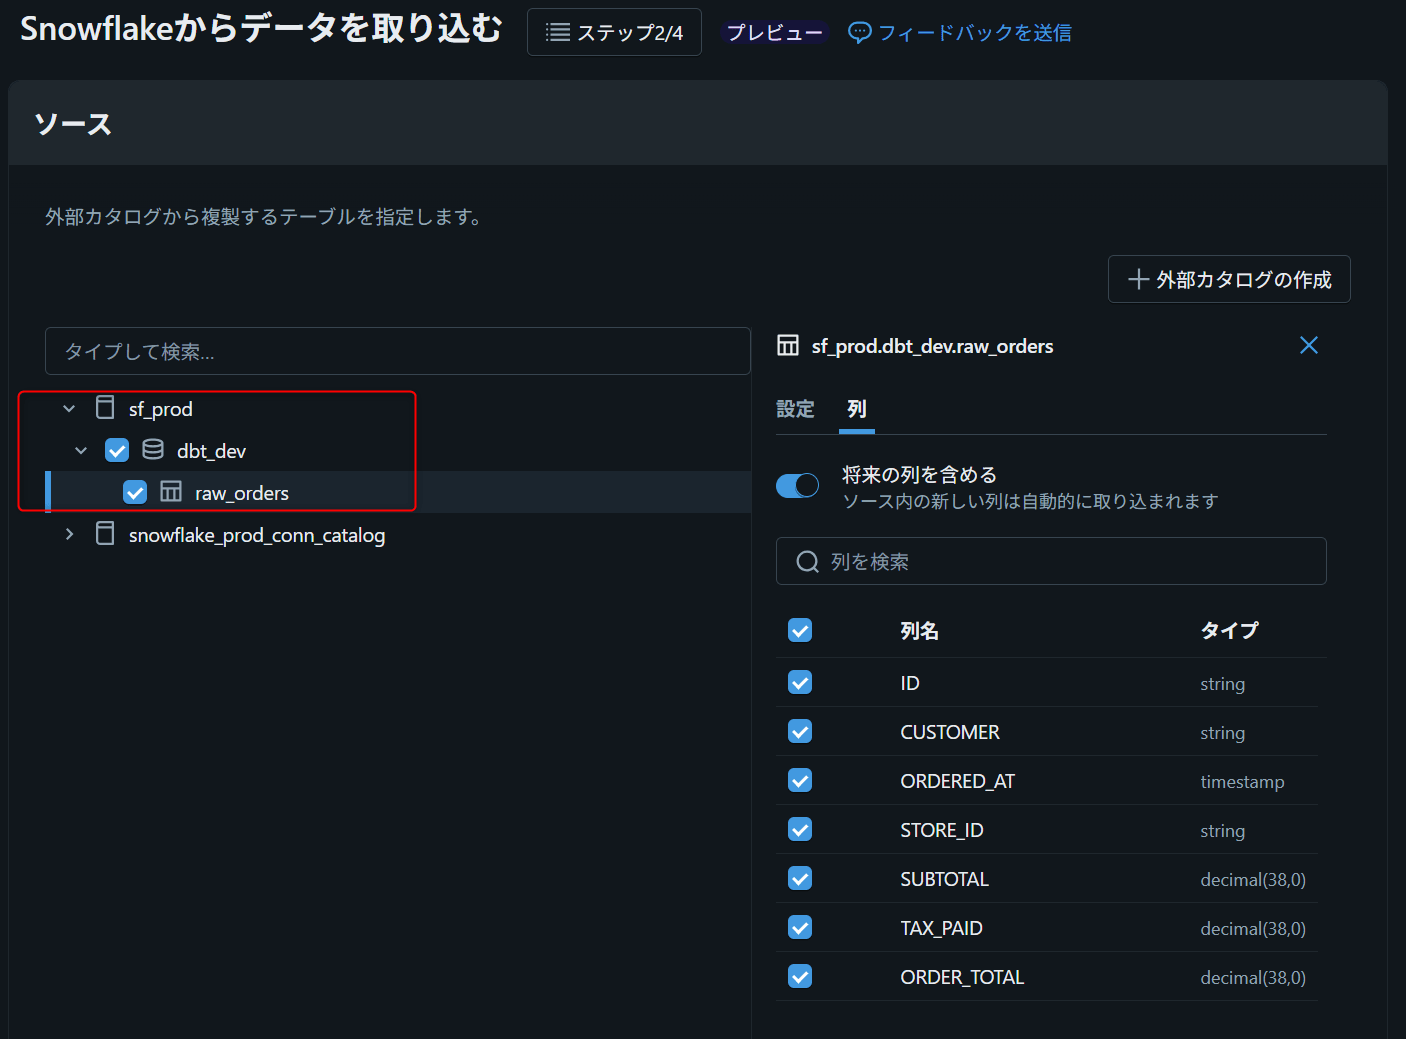Select the snowflake_prod_conn_catalog tree label
The image size is (1406, 1039).
tap(257, 535)
